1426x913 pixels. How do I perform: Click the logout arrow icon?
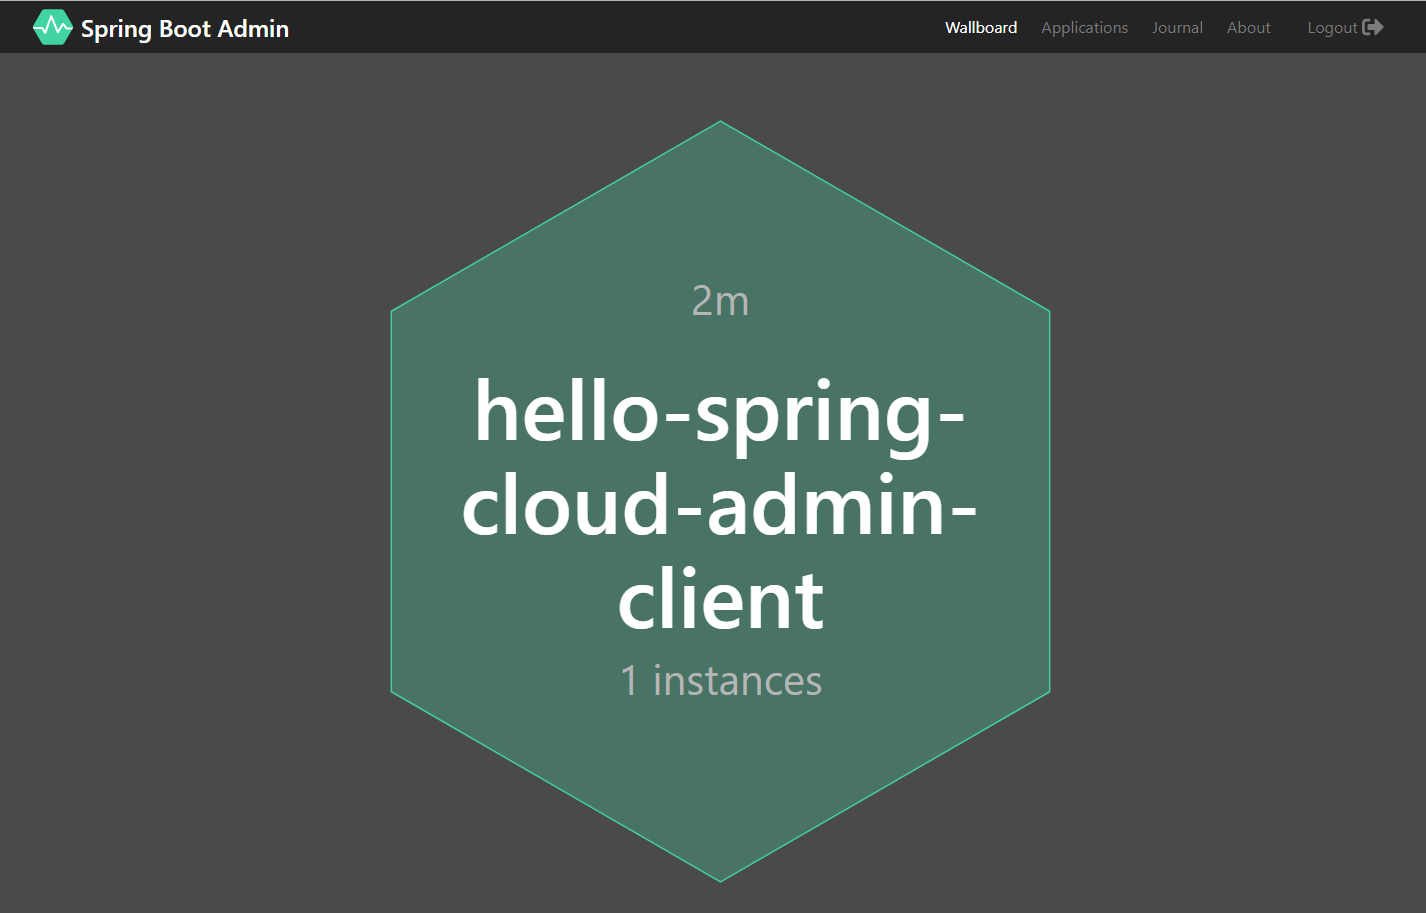(1373, 27)
